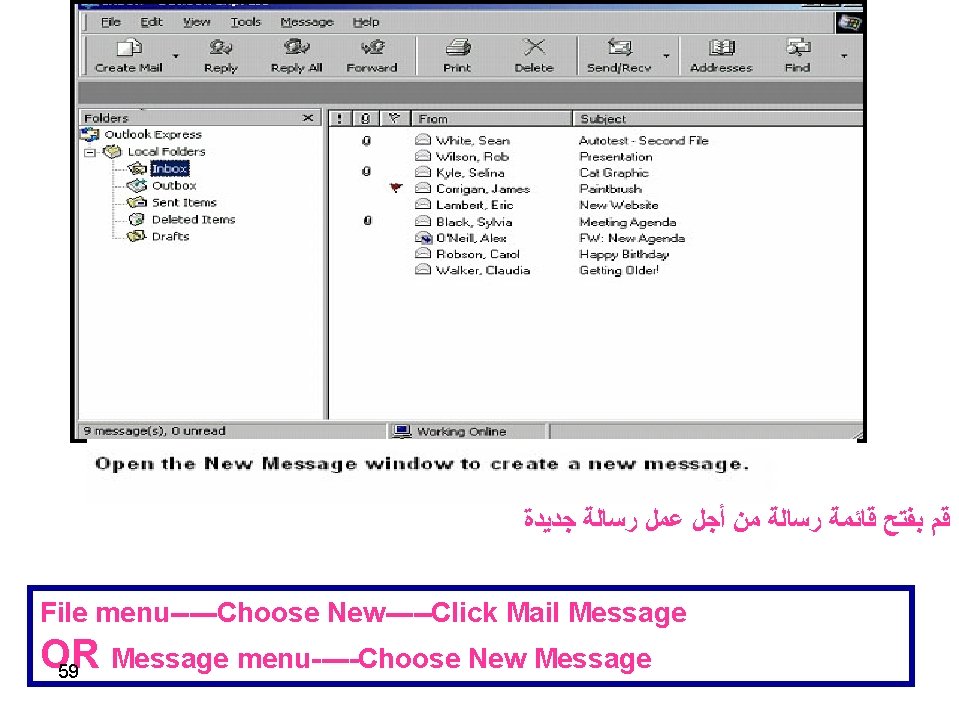Sort by the priority column header

click(x=341, y=119)
